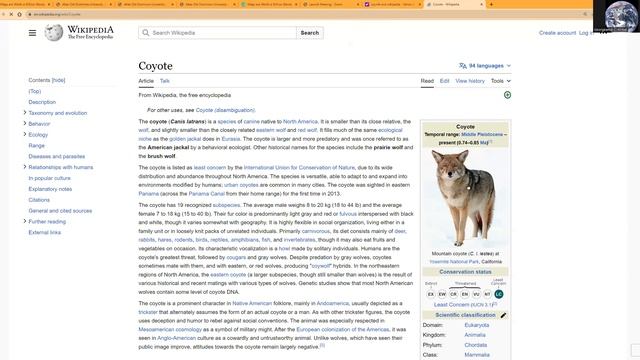The height and width of the screenshot is (360, 640).
Task: Open the Eukaryota domain link
Action: [x=477, y=325]
